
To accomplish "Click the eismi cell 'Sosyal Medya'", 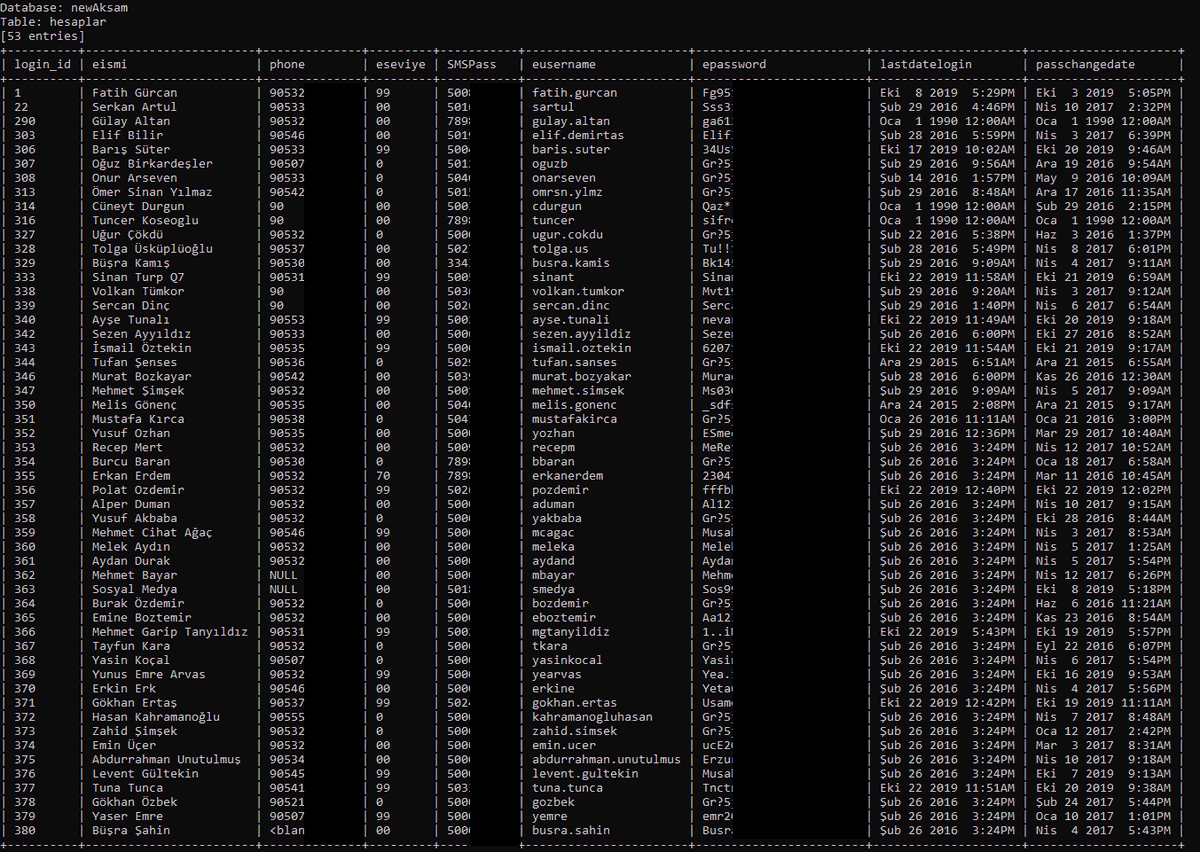I will 135,589.
